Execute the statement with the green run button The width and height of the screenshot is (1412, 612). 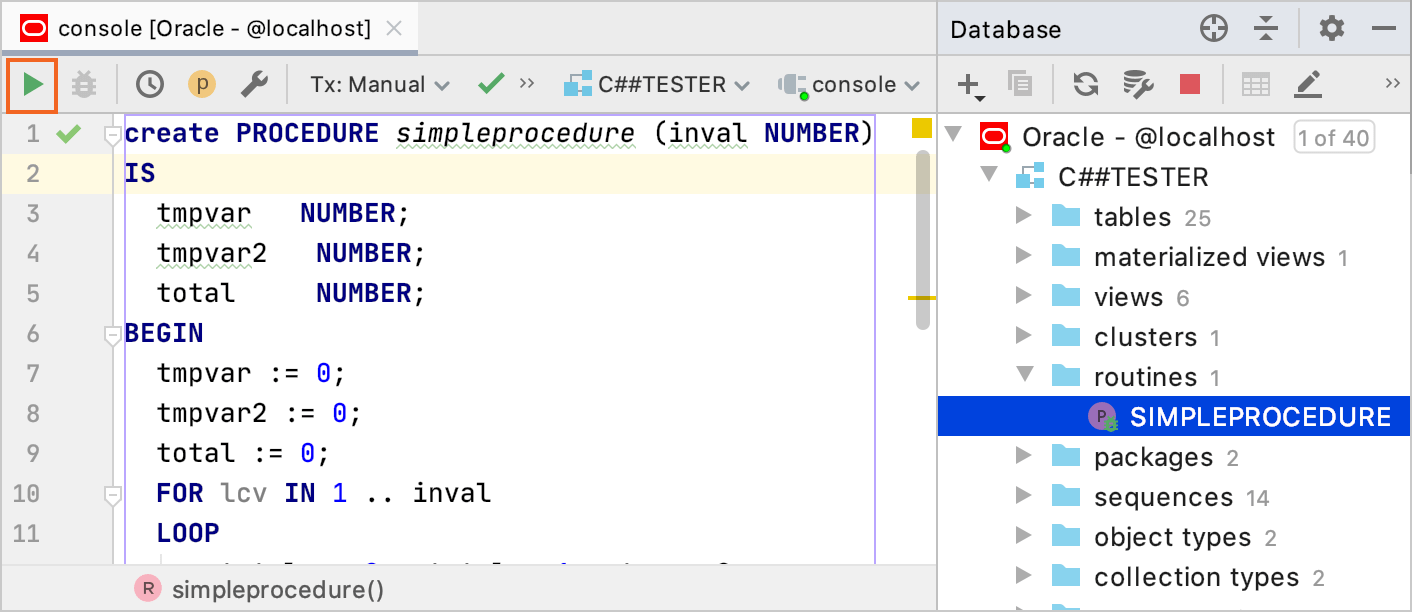(x=31, y=84)
